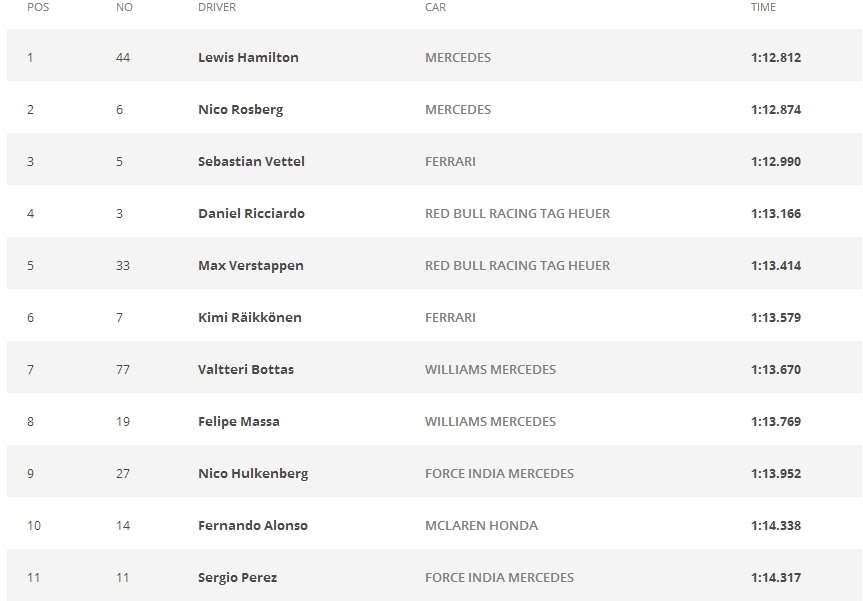This screenshot has height=601, width=863.
Task: Open Sebastian Vettel driver entry
Action: pyautogui.click(x=251, y=161)
